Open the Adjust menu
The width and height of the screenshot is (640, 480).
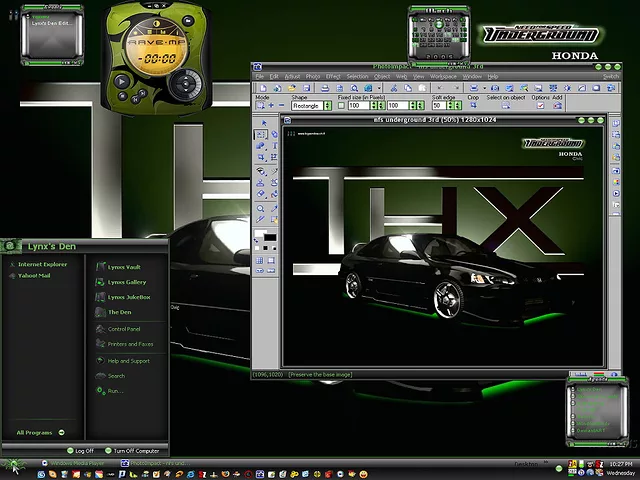pyautogui.click(x=292, y=76)
